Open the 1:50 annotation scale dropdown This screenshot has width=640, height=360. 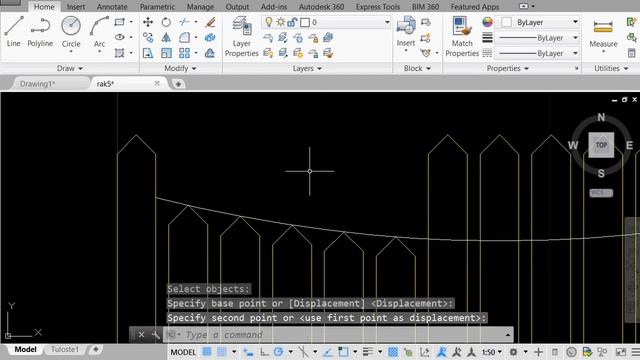pos(492,351)
